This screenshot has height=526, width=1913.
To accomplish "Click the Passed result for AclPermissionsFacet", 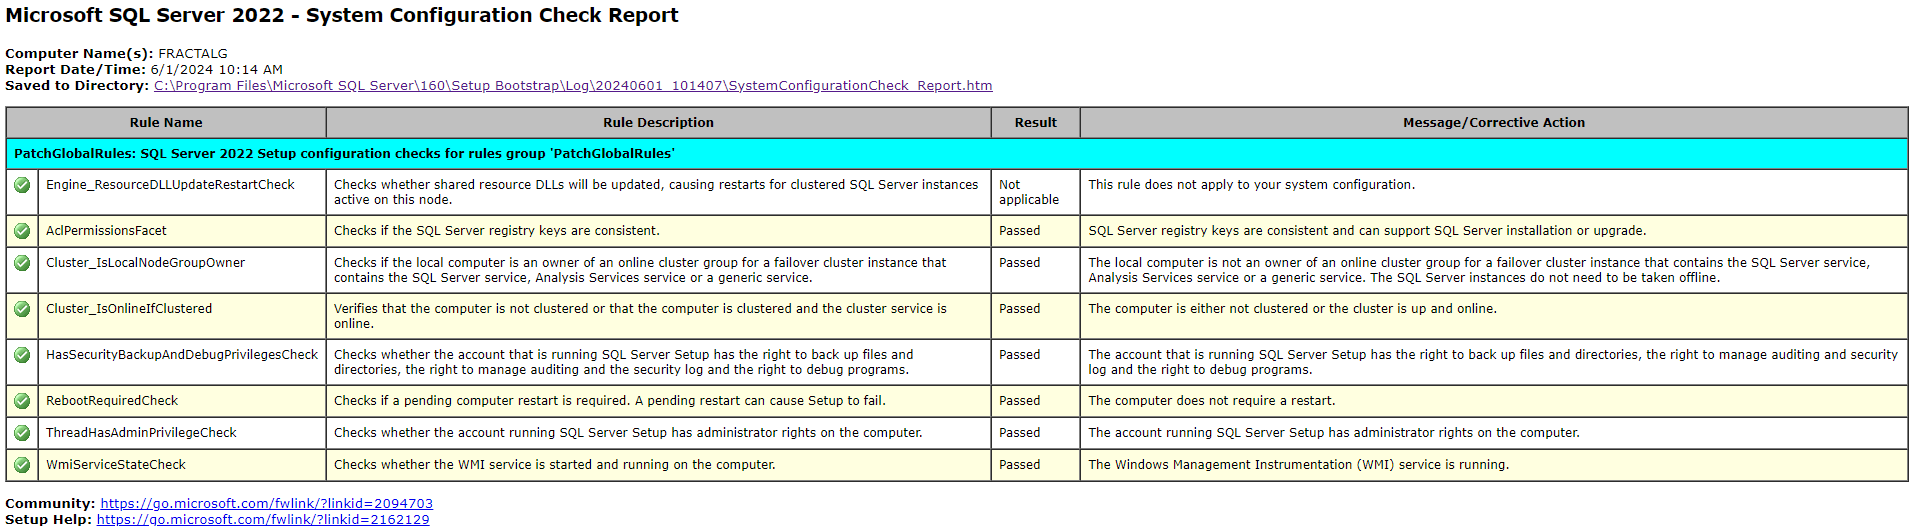I will coord(1019,231).
